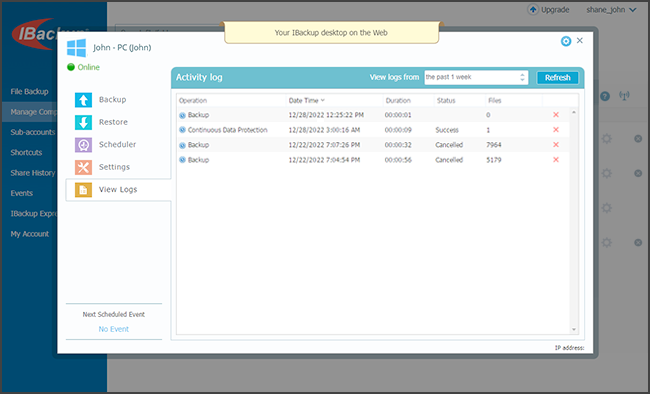This screenshot has height=394, width=650.
Task: Delete the 12/22/2022 7:07:26 PM Backup log
Action: pyautogui.click(x=556, y=145)
